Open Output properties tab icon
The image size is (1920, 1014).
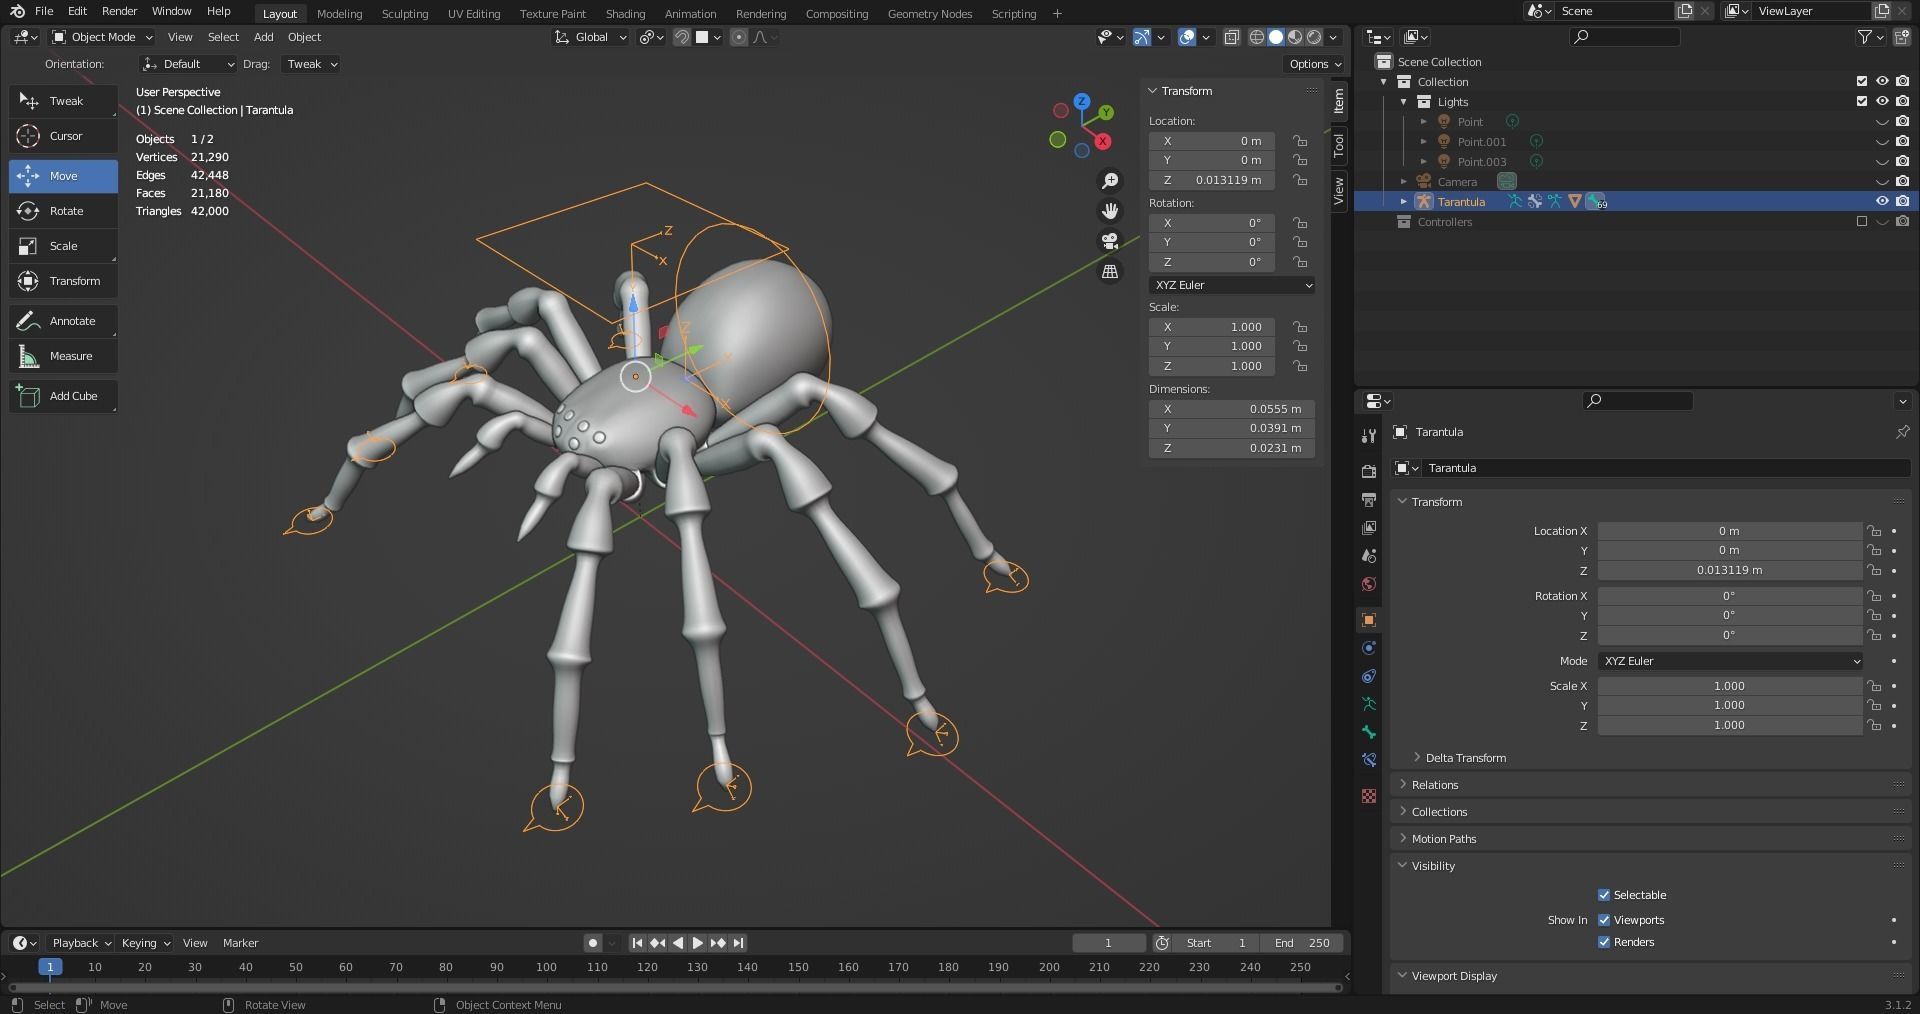tap(1369, 499)
